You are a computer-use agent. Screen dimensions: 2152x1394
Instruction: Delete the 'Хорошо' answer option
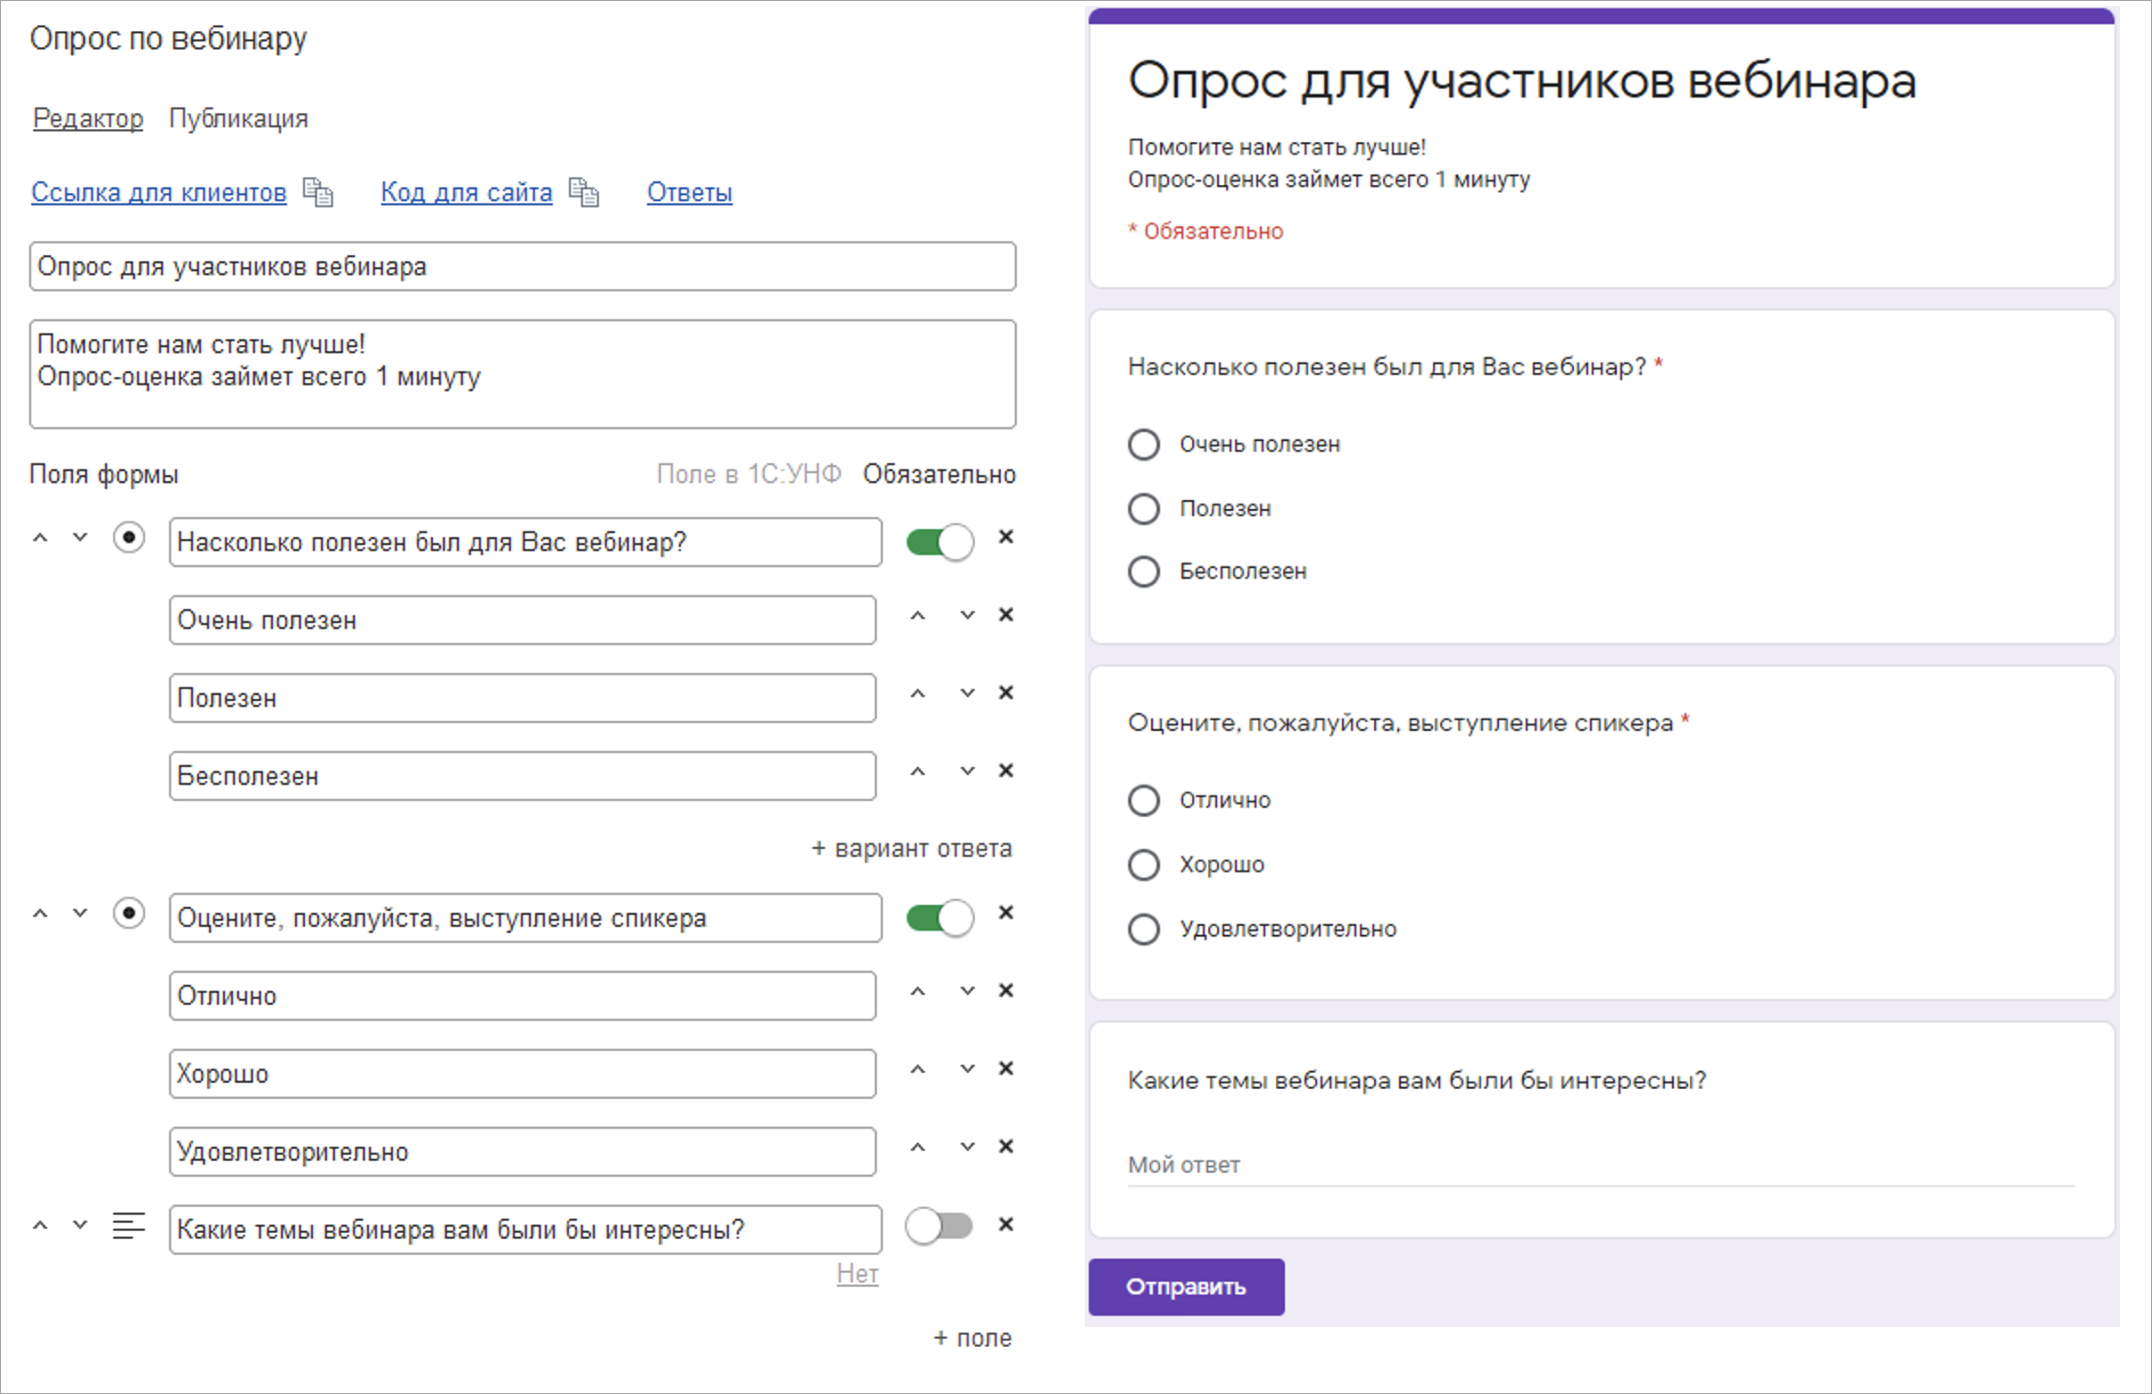point(1006,1069)
